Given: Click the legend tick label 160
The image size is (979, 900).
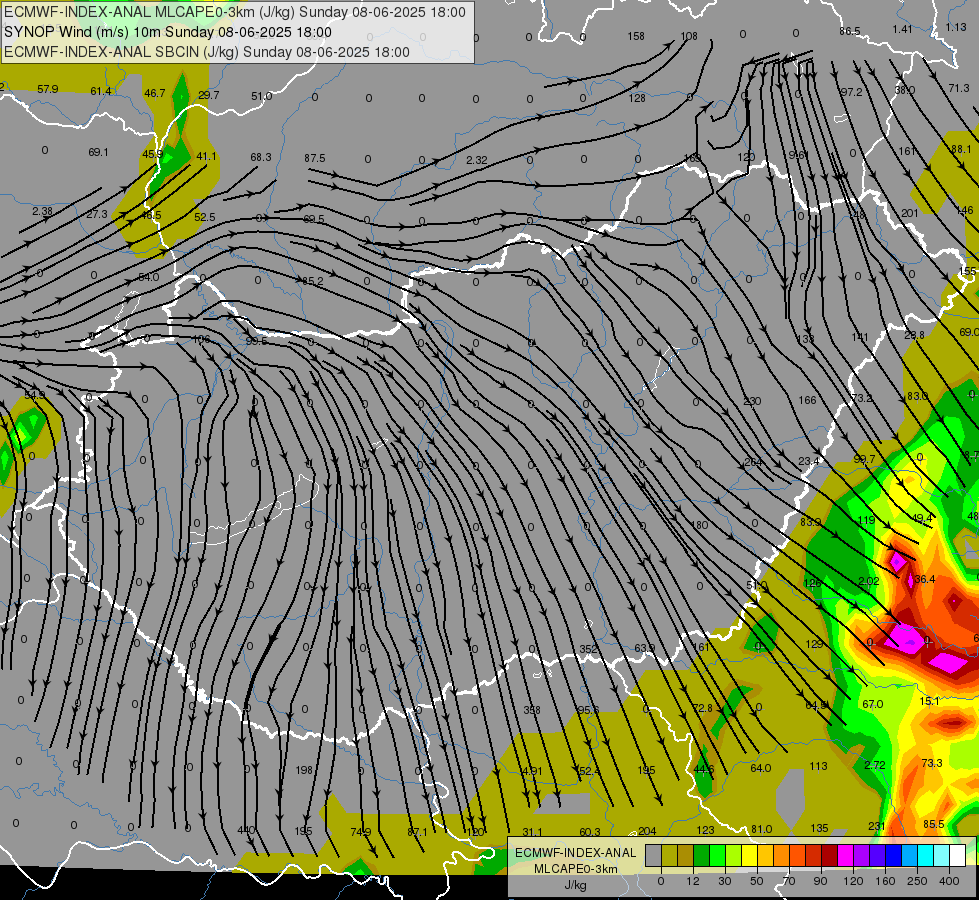Looking at the screenshot, I should [x=885, y=881].
